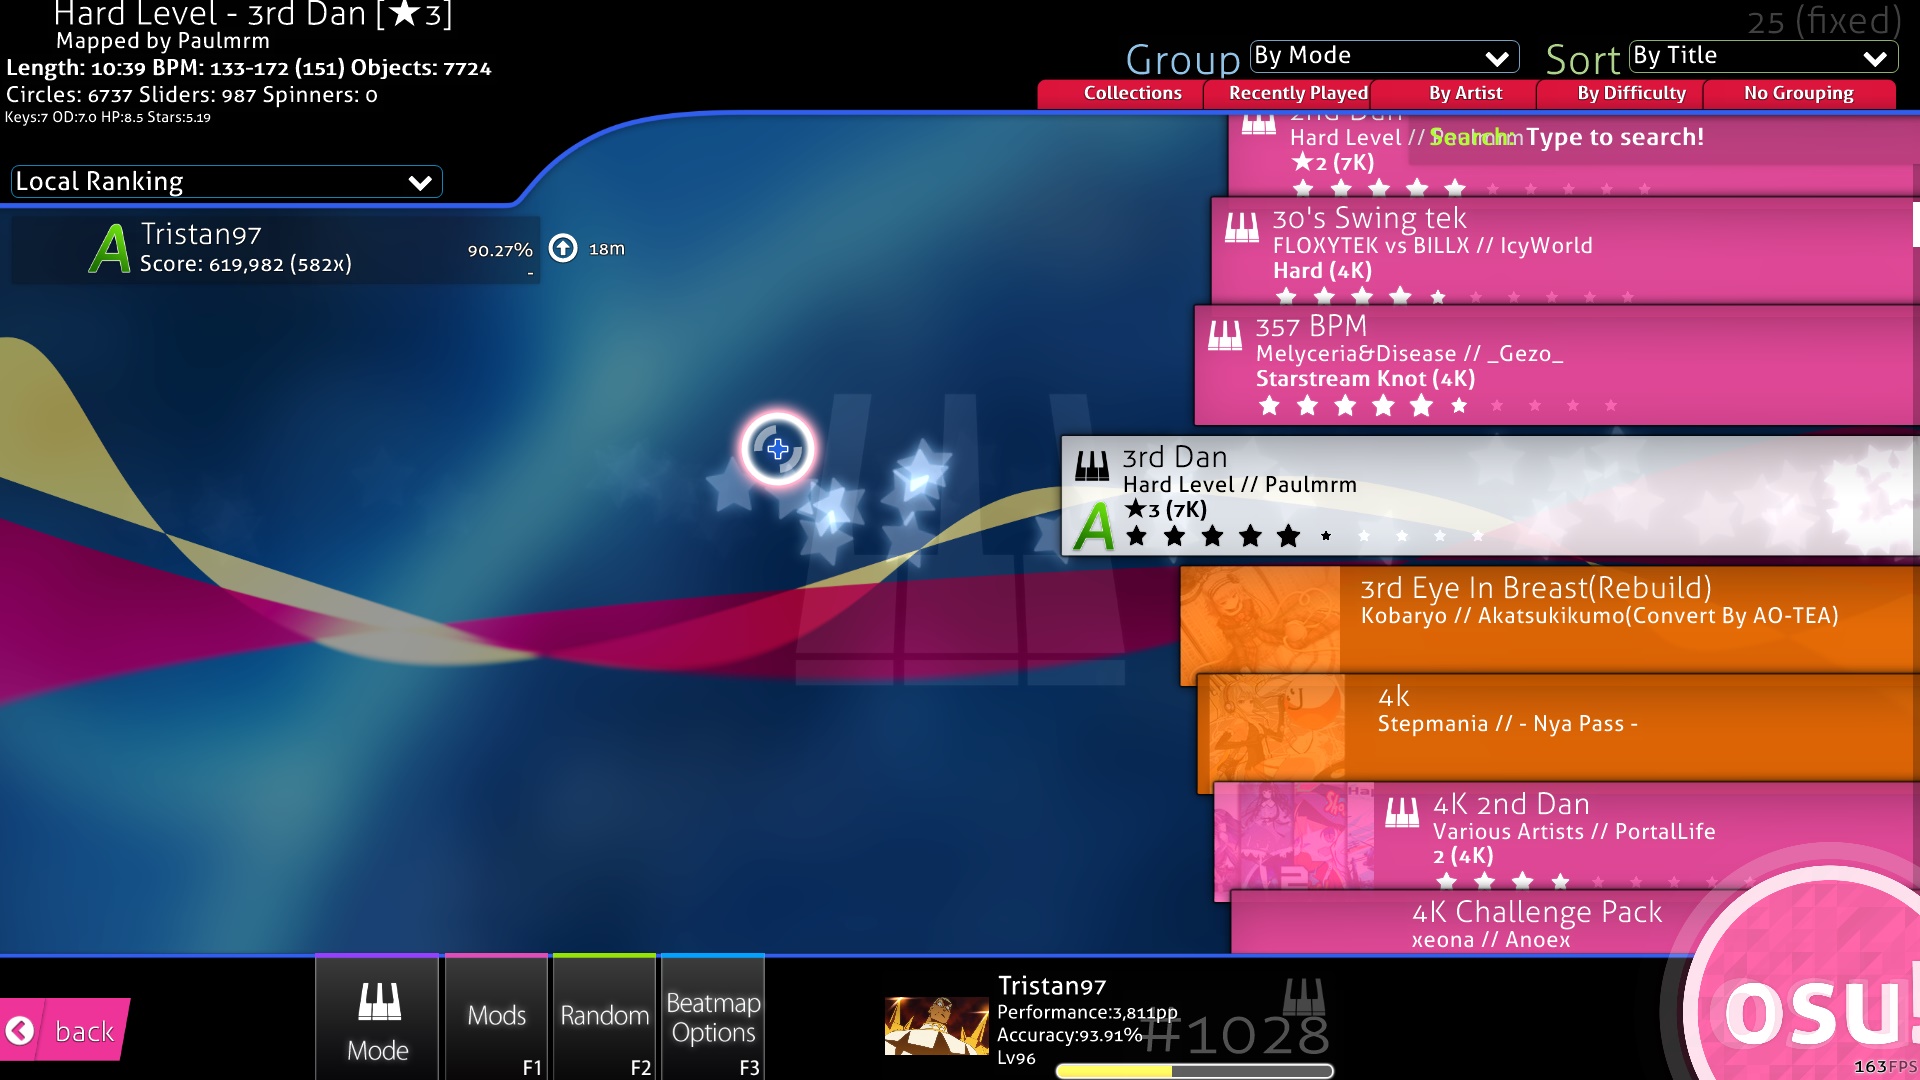Click the Accuracy:93.91% text
The image size is (1920, 1080).
point(1069,1035)
